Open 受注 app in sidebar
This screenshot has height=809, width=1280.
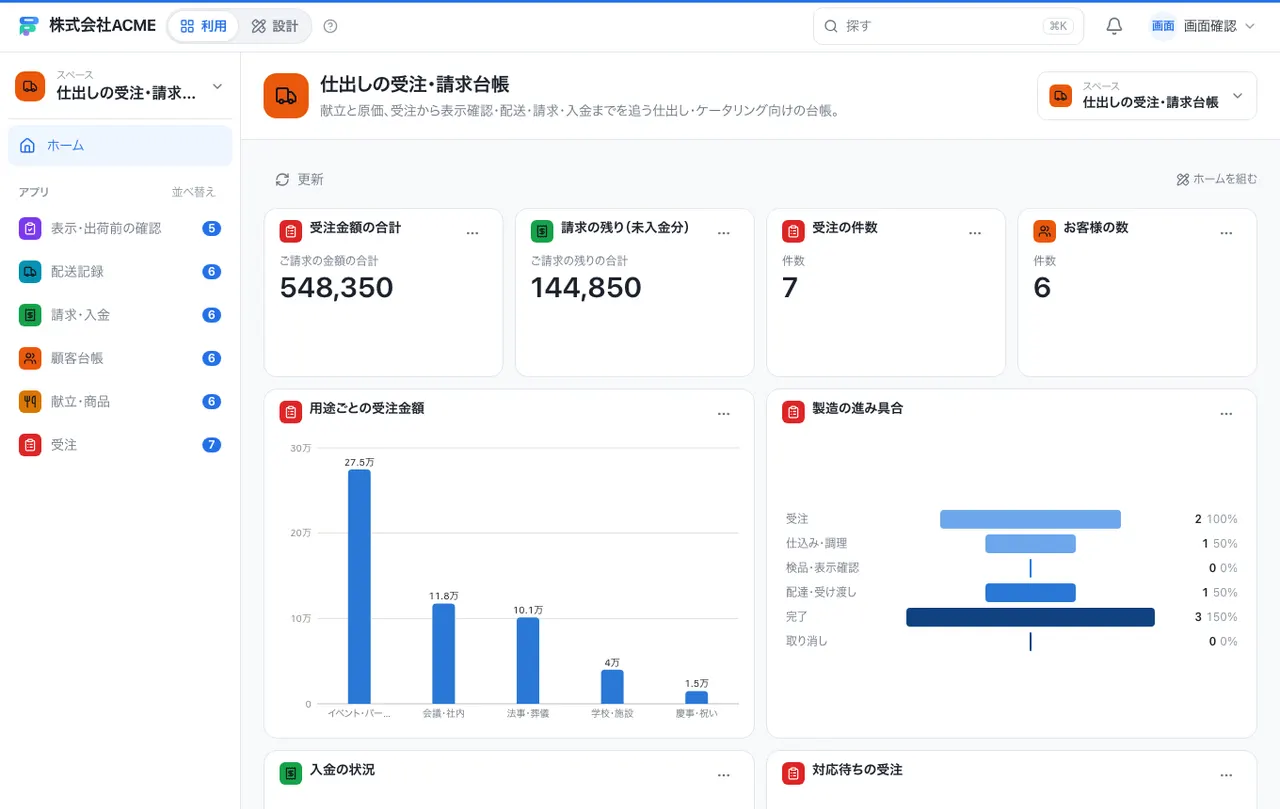[x=120, y=445]
